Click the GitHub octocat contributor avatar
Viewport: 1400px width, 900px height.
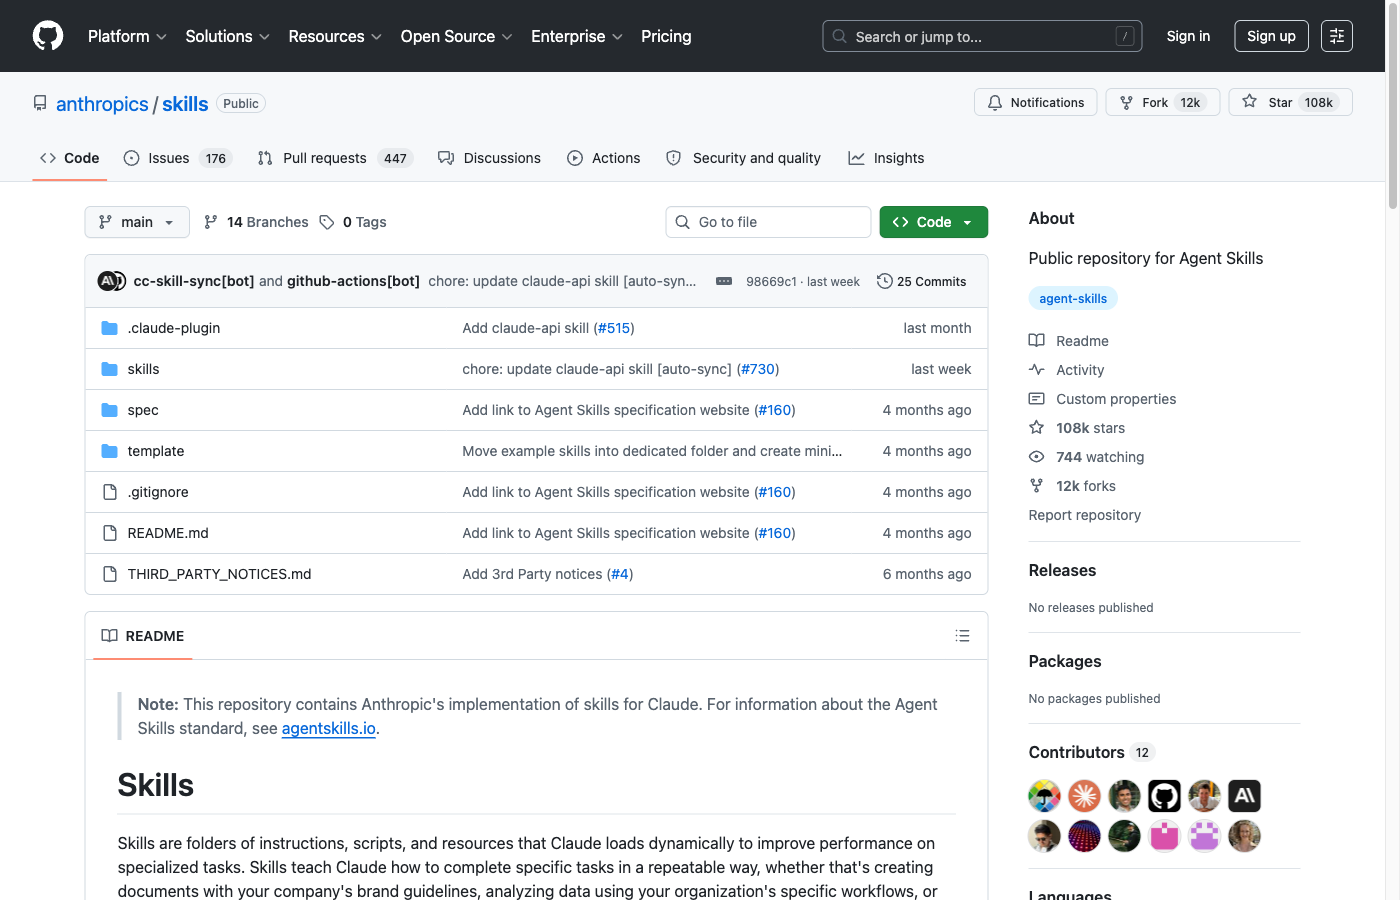point(1164,796)
